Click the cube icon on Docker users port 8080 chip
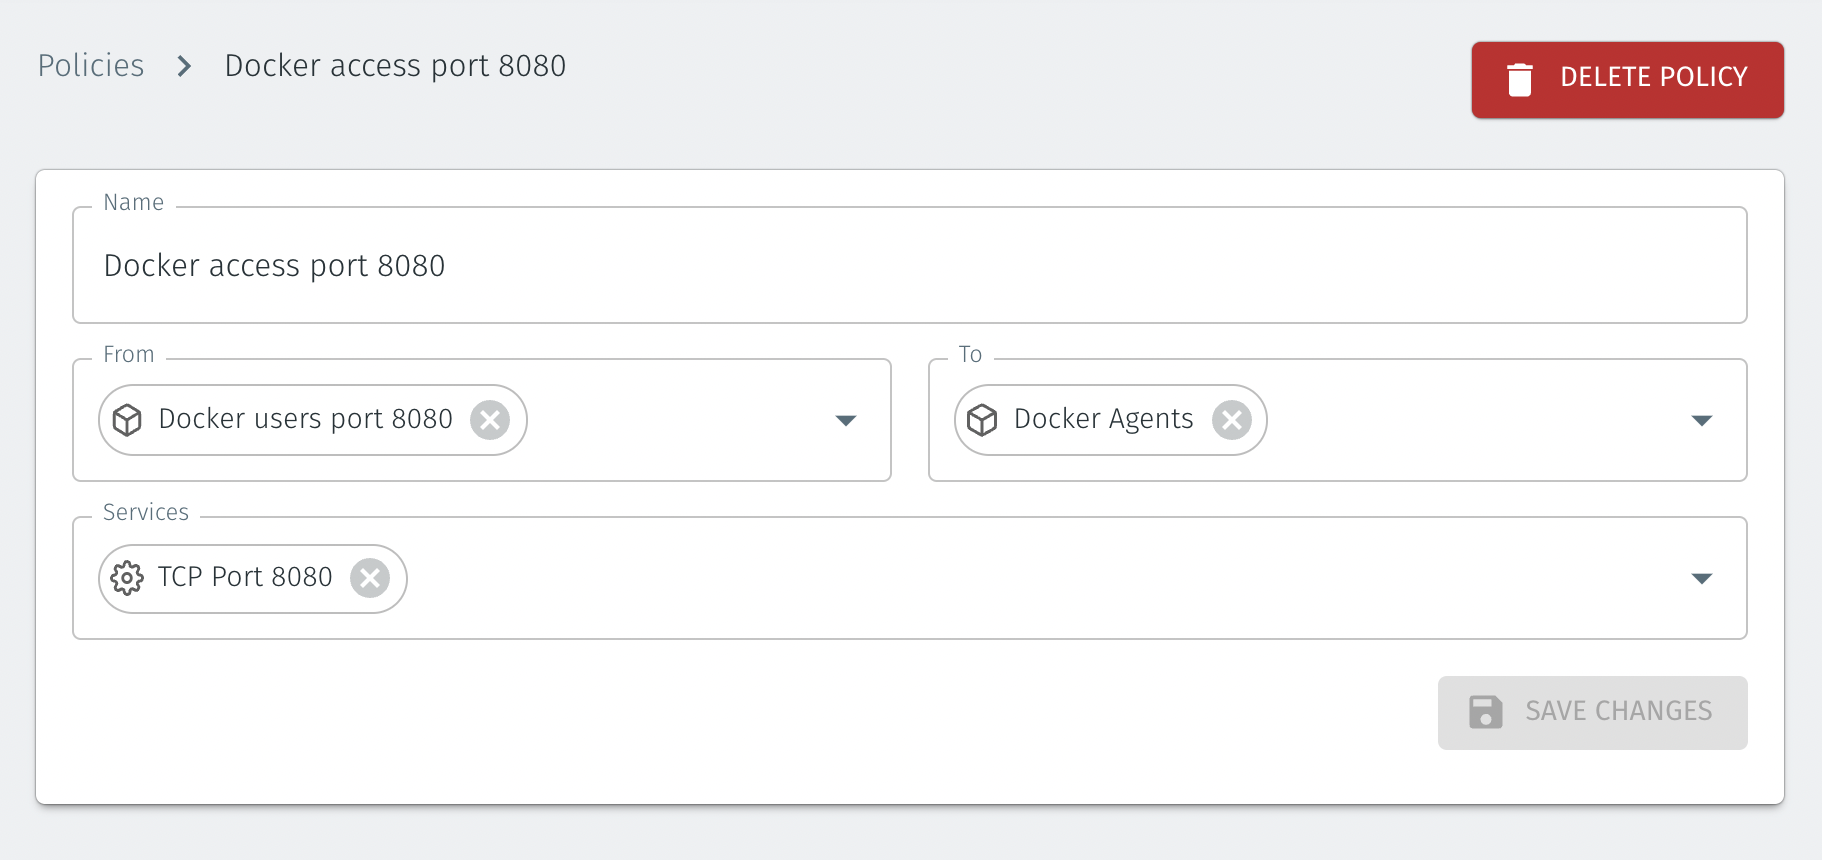This screenshot has width=1822, height=860. coord(126,420)
